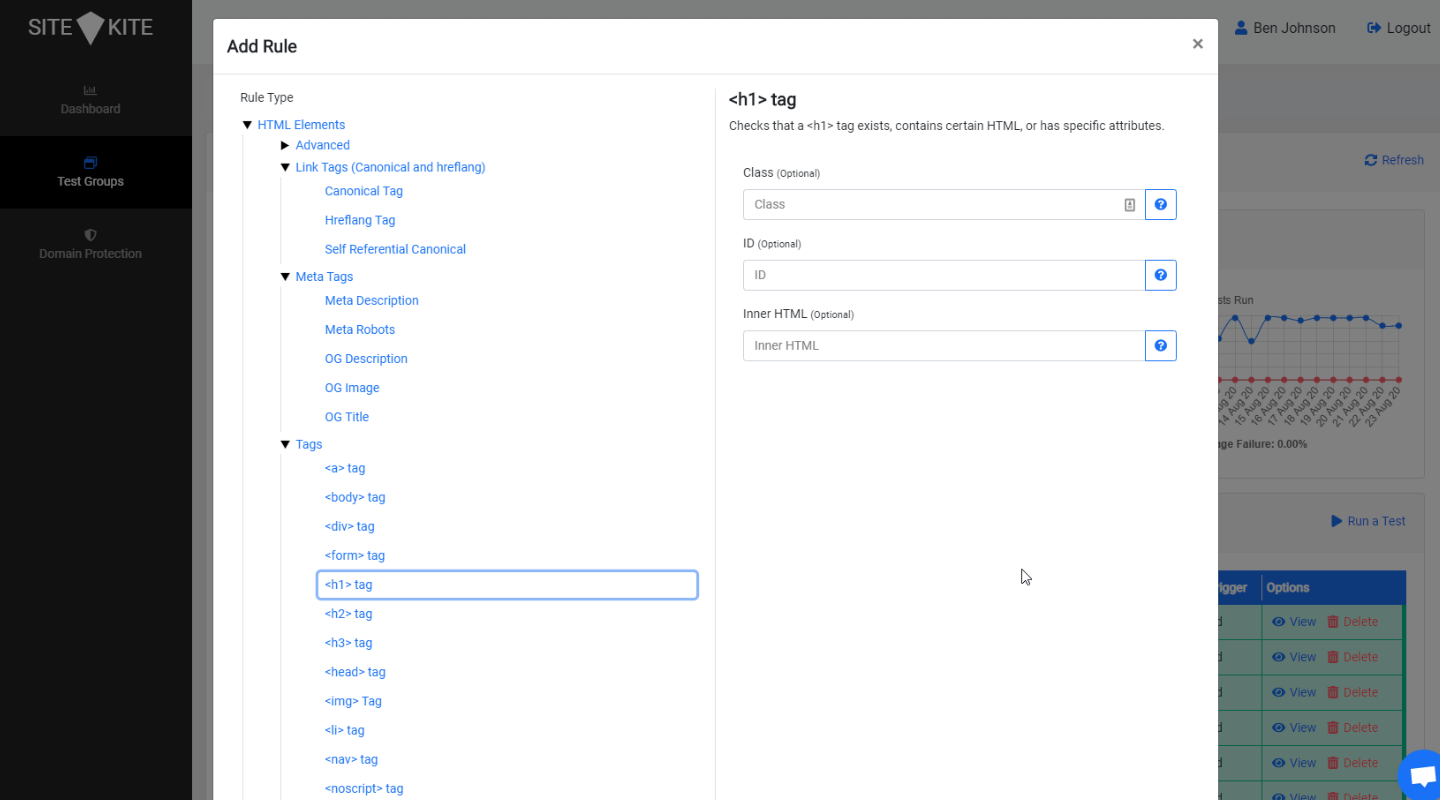Click the Domain Protection shield icon
Image resolution: width=1440 pixels, height=800 pixels.
coord(90,235)
